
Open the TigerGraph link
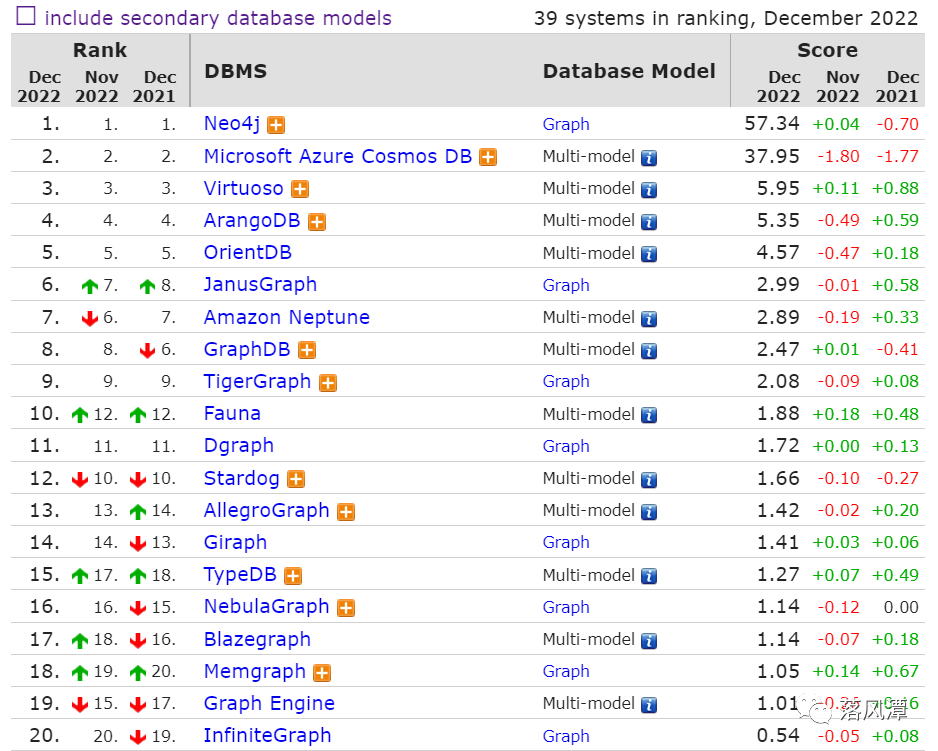(x=257, y=382)
